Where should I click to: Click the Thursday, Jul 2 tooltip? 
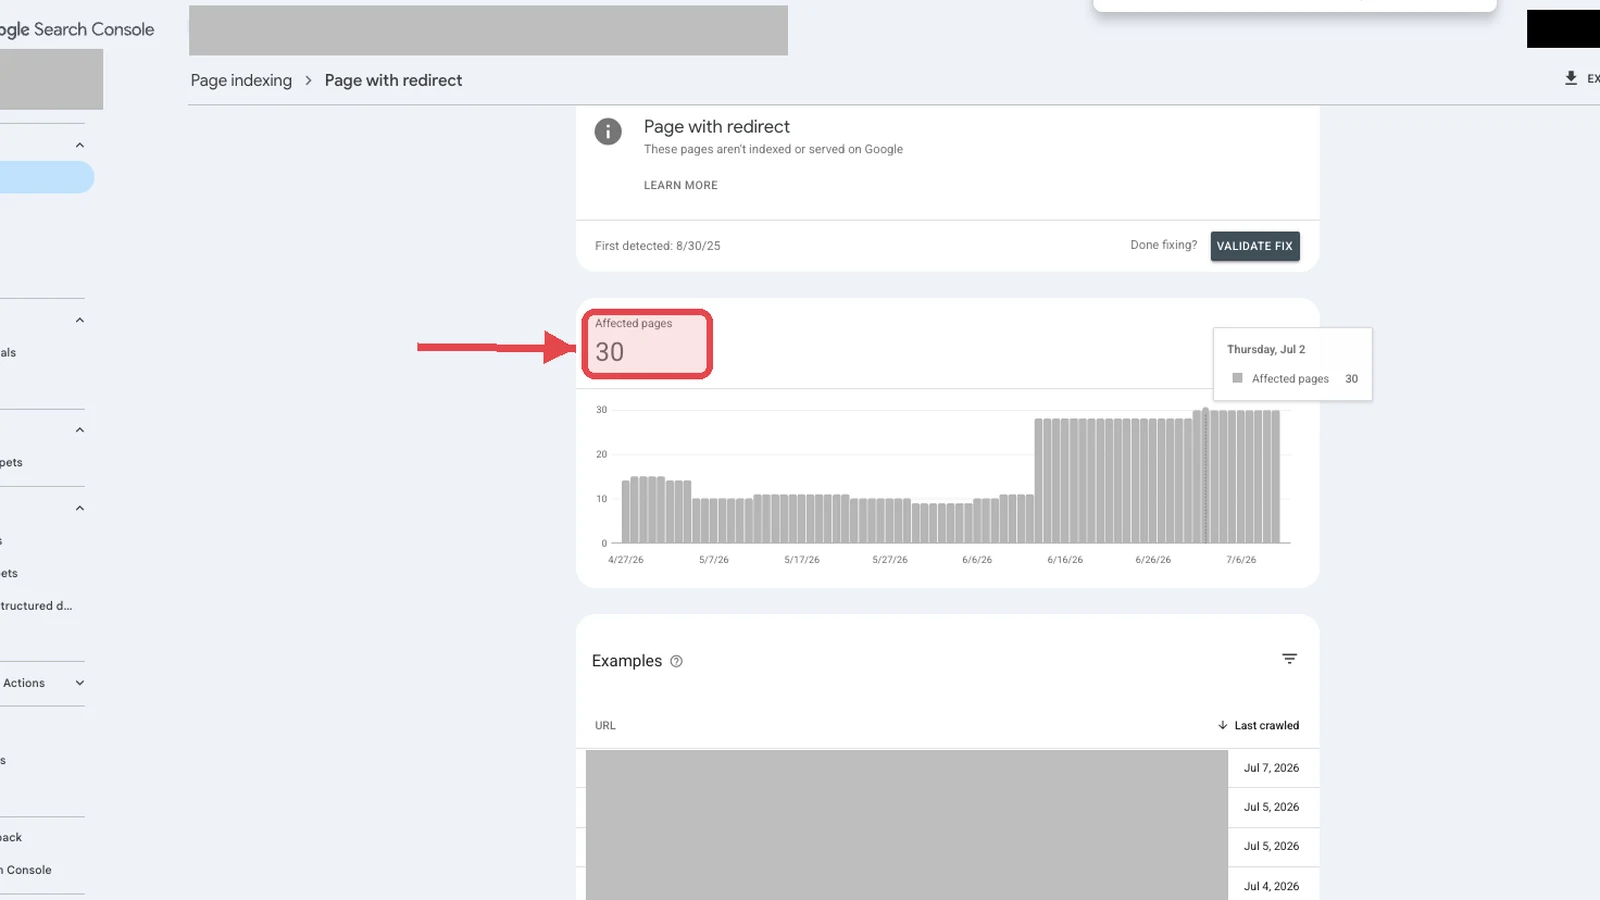[1292, 364]
